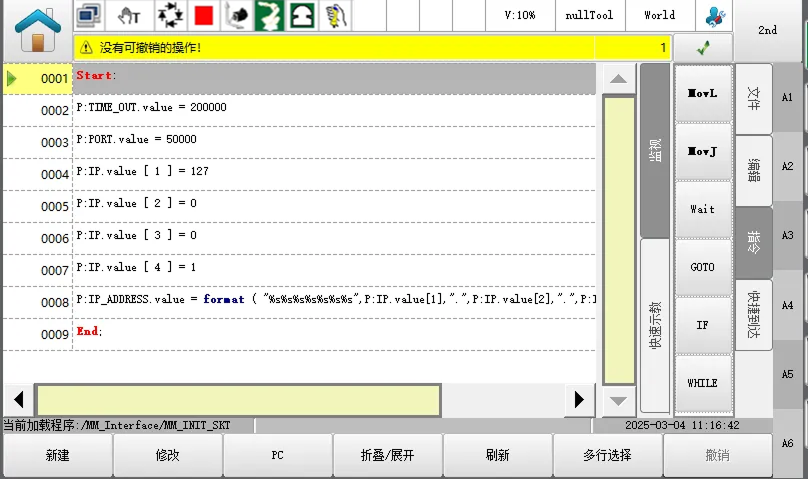This screenshot has height=479, width=808.
Task: Click the 多行选择 button
Action: (608, 455)
